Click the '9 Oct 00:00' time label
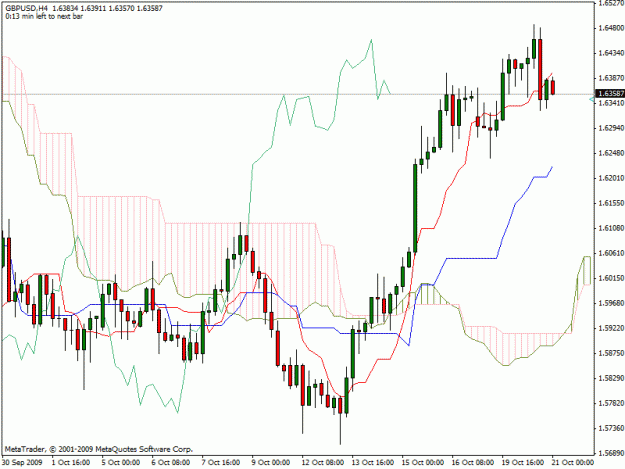The width and height of the screenshot is (625, 469). (x=271, y=462)
